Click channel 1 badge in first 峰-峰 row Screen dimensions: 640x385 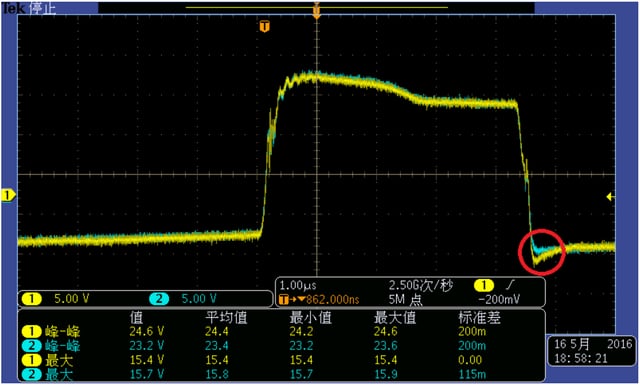[31, 331]
